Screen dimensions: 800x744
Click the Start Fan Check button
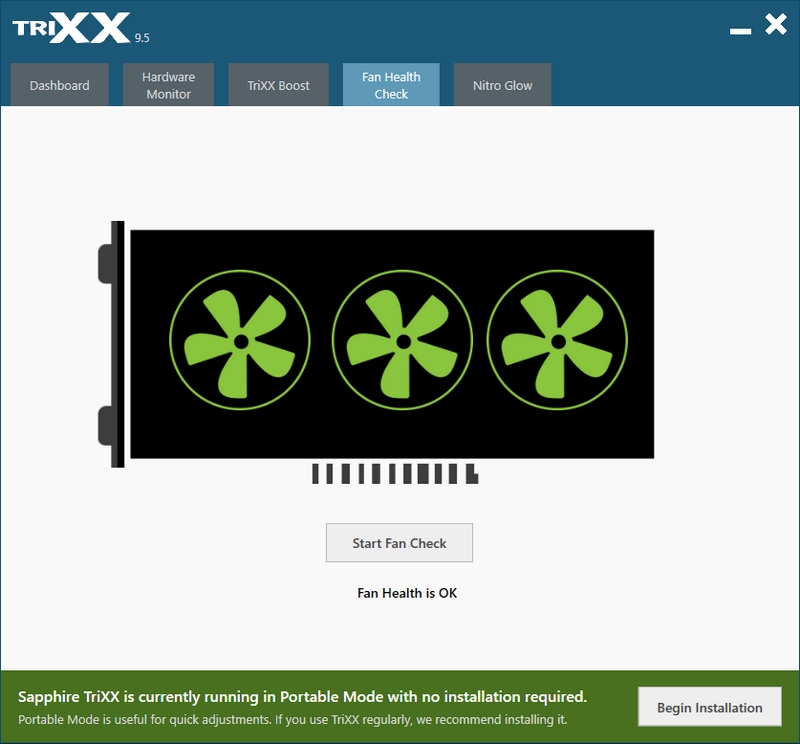coord(399,542)
